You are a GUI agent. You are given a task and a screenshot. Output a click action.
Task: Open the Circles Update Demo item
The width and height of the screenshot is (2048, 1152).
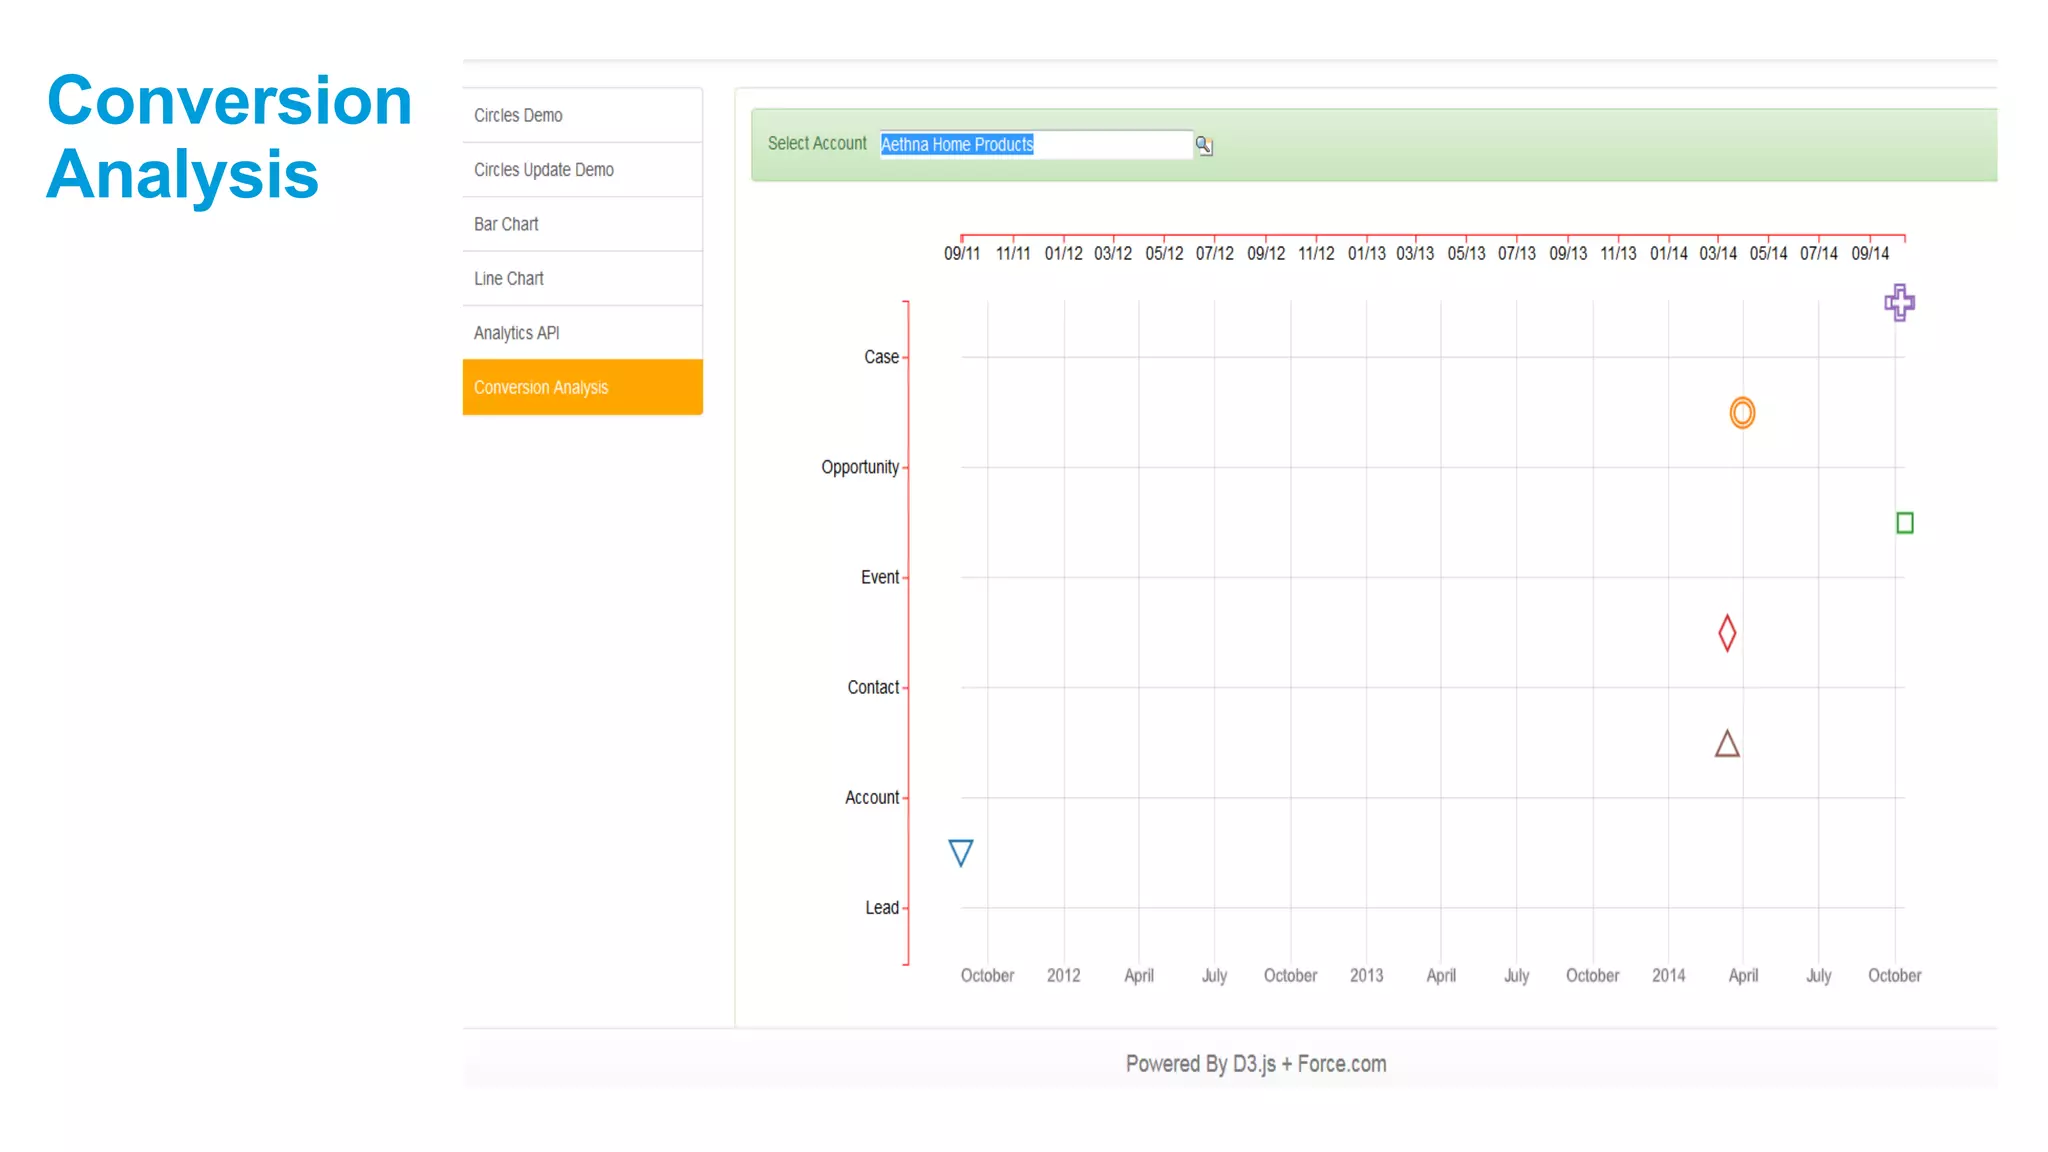pos(582,170)
